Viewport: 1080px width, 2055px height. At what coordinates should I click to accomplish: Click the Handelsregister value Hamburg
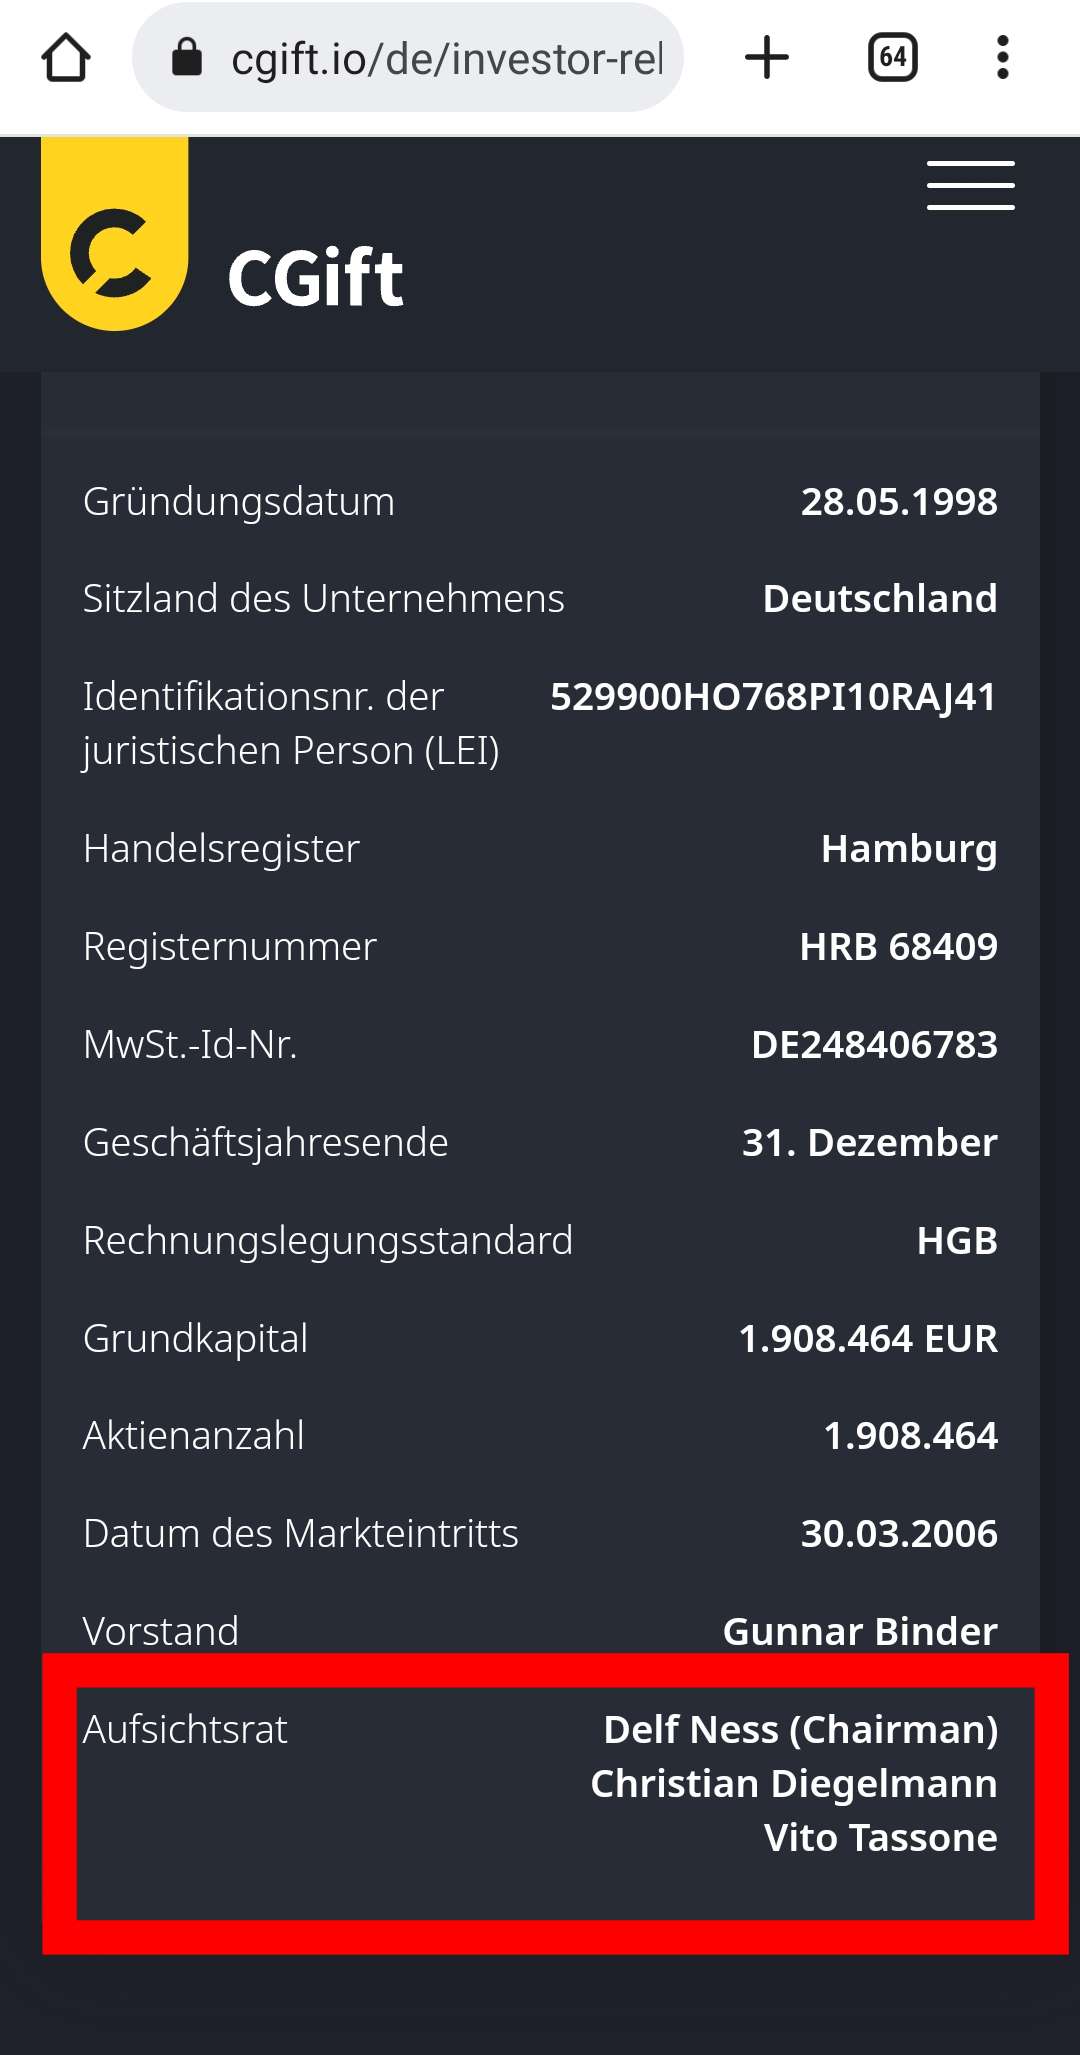pyautogui.click(x=908, y=848)
